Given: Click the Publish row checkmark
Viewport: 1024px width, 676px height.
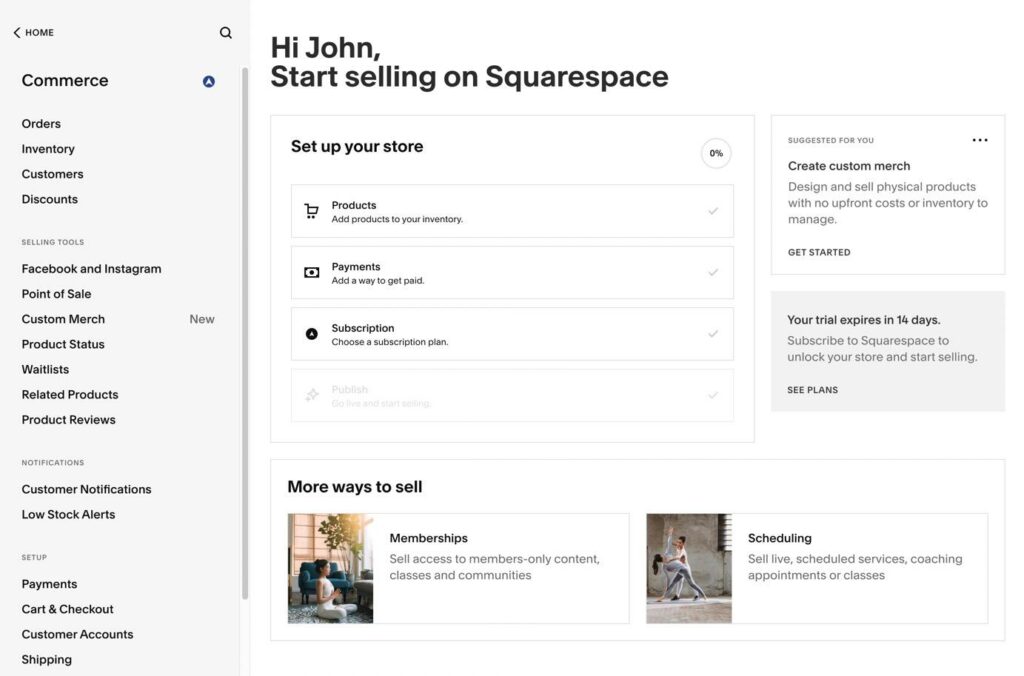Looking at the screenshot, I should [713, 395].
